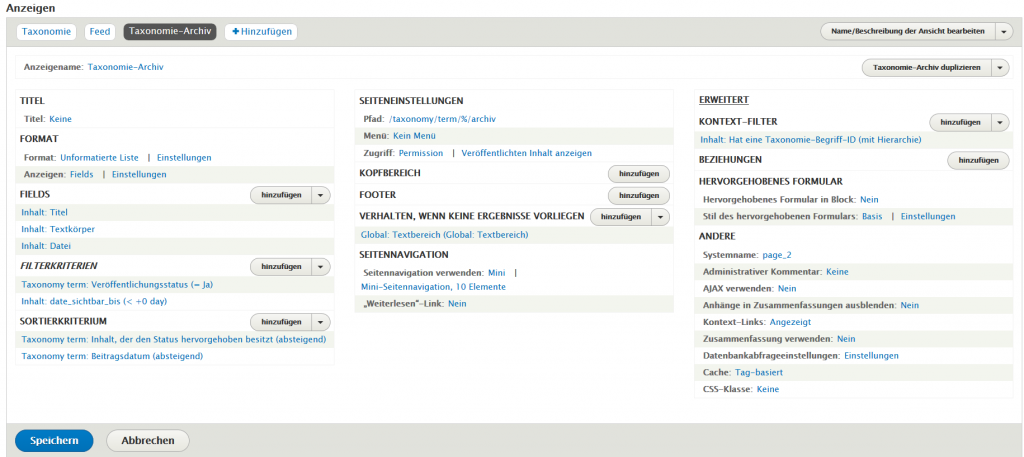Toggle the AJAX verwenden Nein setting
Image resolution: width=1024 pixels, height=457 pixels.
[787, 288]
